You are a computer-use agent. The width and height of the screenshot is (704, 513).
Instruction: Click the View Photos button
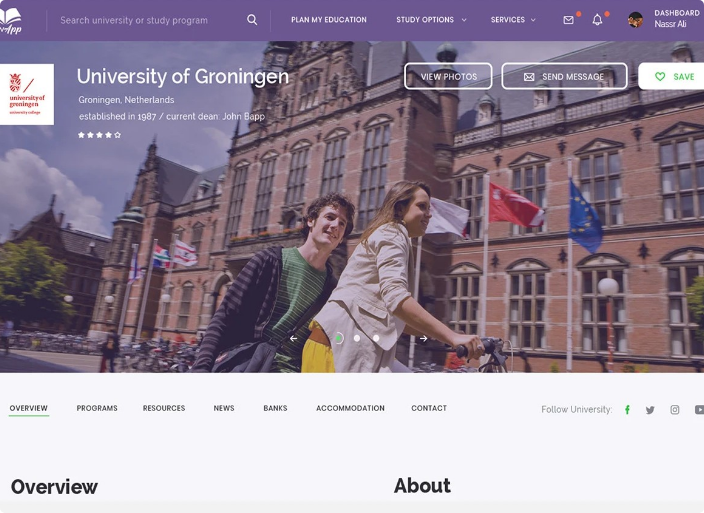[x=448, y=77]
